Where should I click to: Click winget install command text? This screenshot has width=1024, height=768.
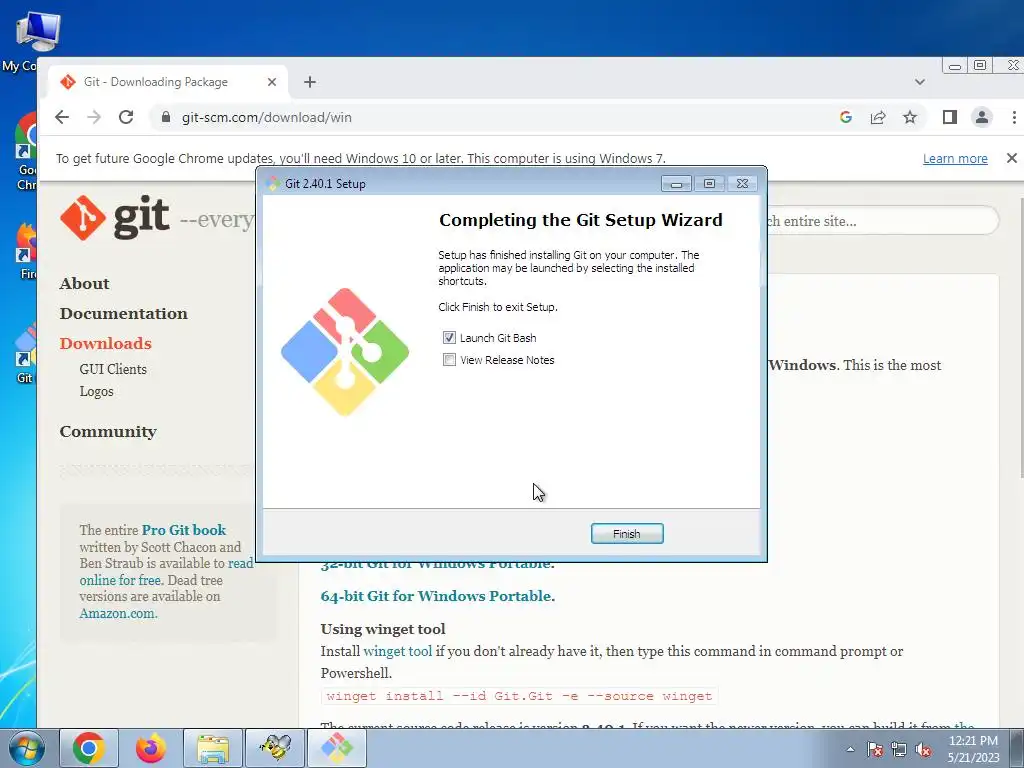(x=519, y=696)
